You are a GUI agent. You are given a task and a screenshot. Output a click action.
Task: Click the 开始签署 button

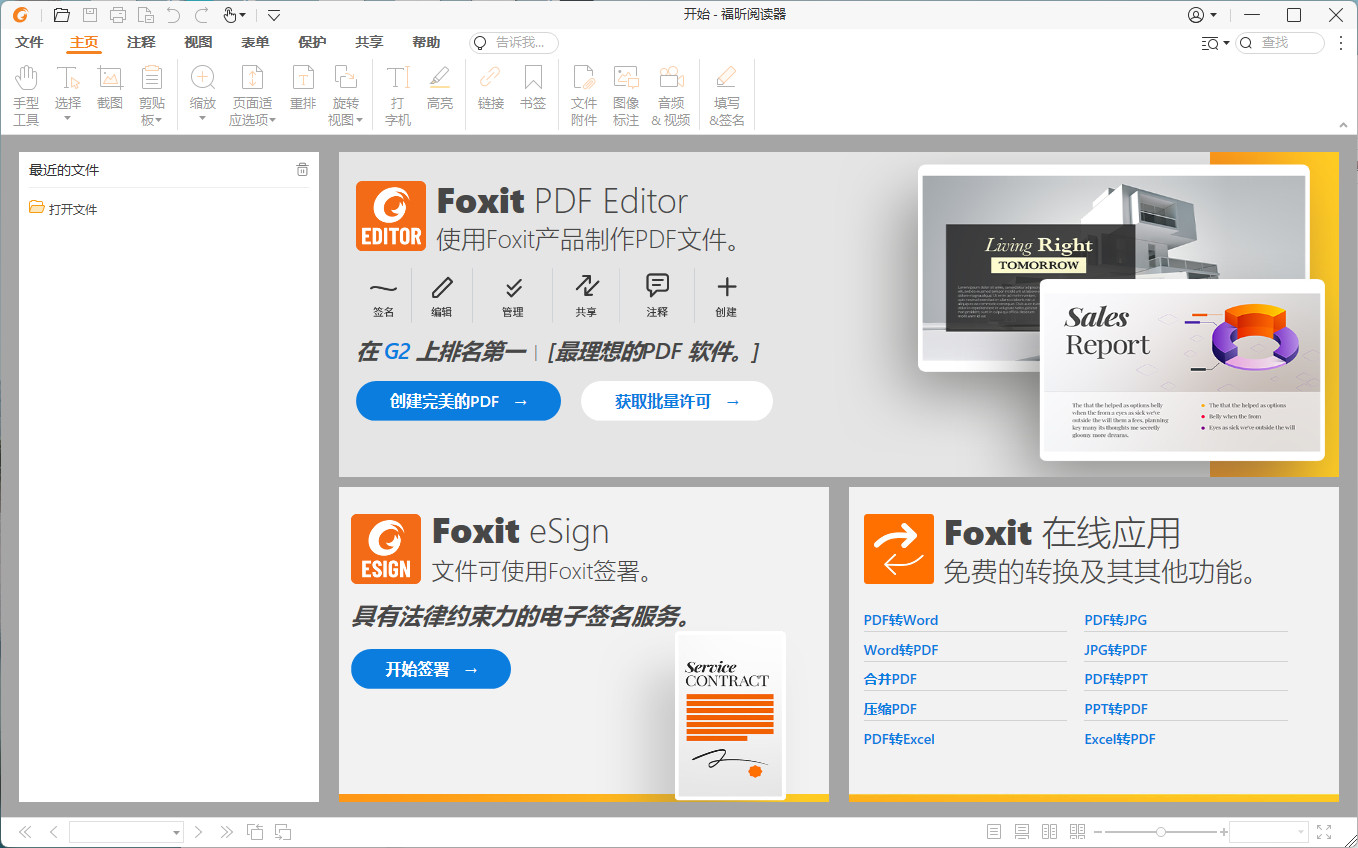pos(431,669)
